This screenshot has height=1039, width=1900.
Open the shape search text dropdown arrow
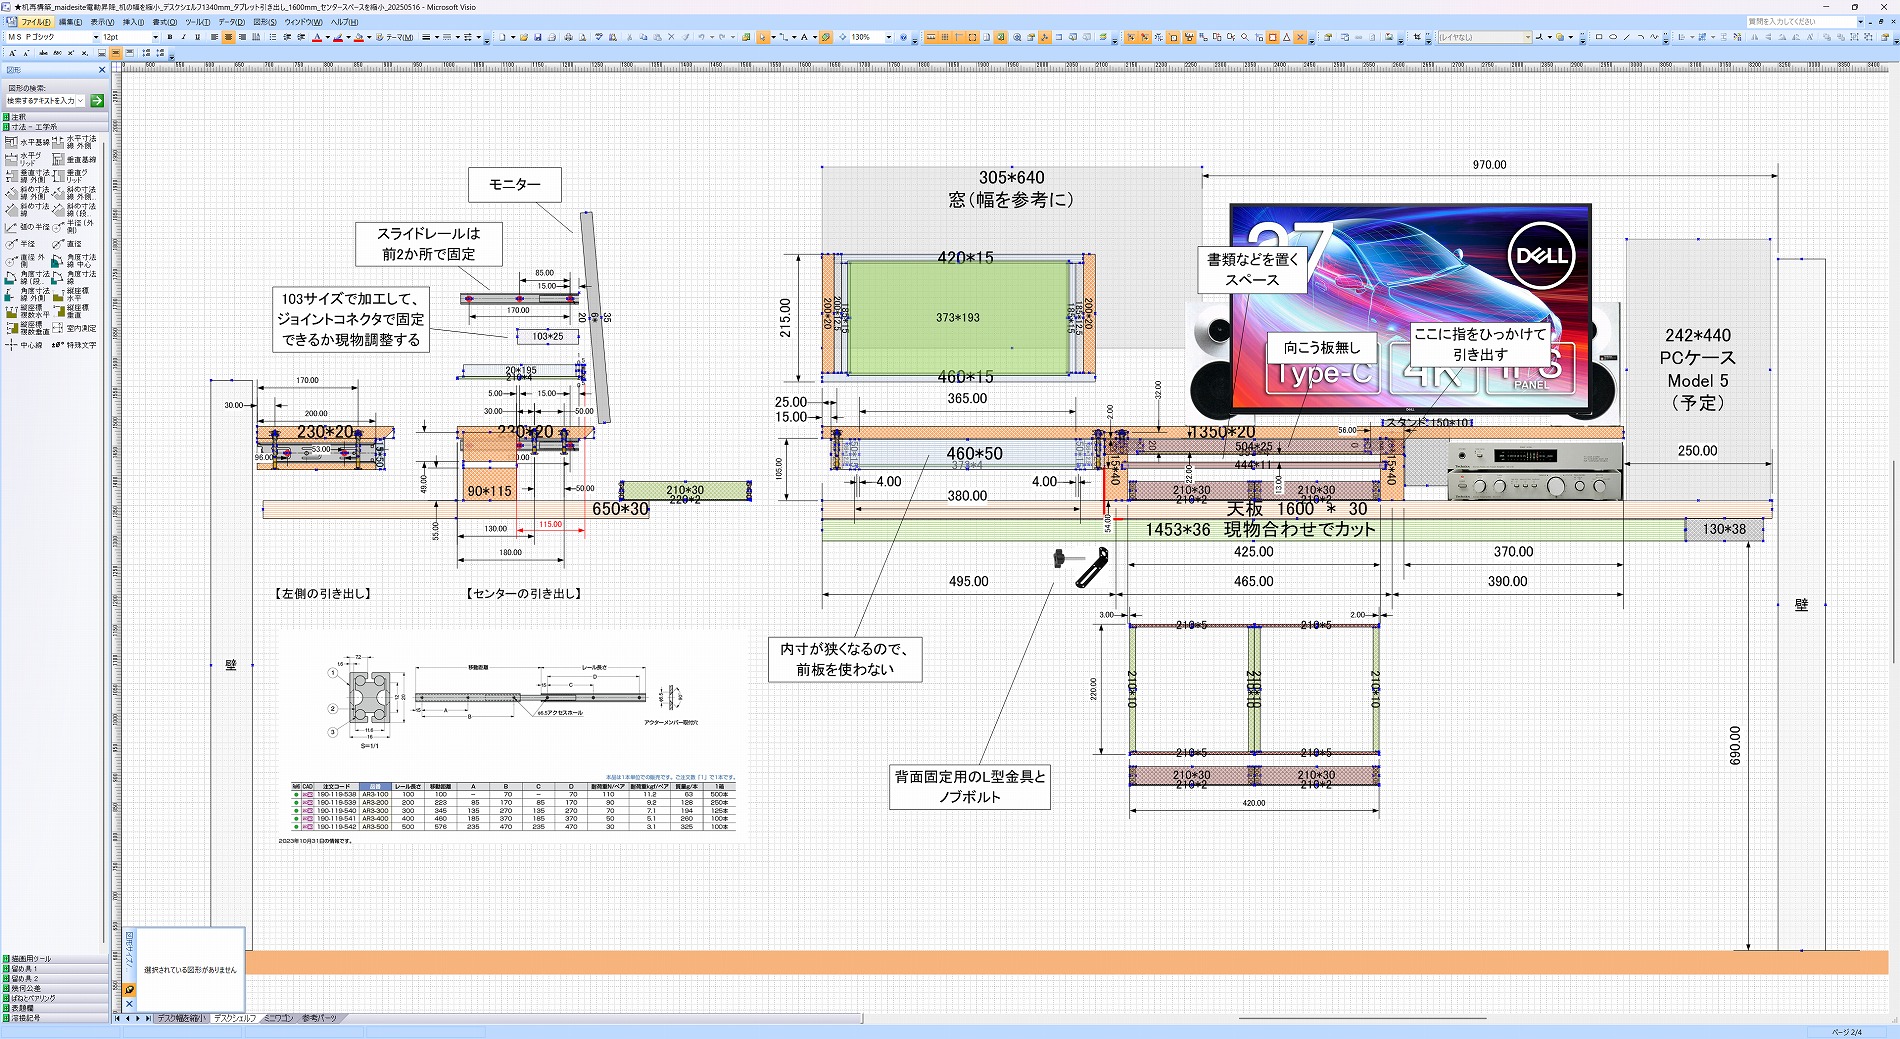coord(82,101)
